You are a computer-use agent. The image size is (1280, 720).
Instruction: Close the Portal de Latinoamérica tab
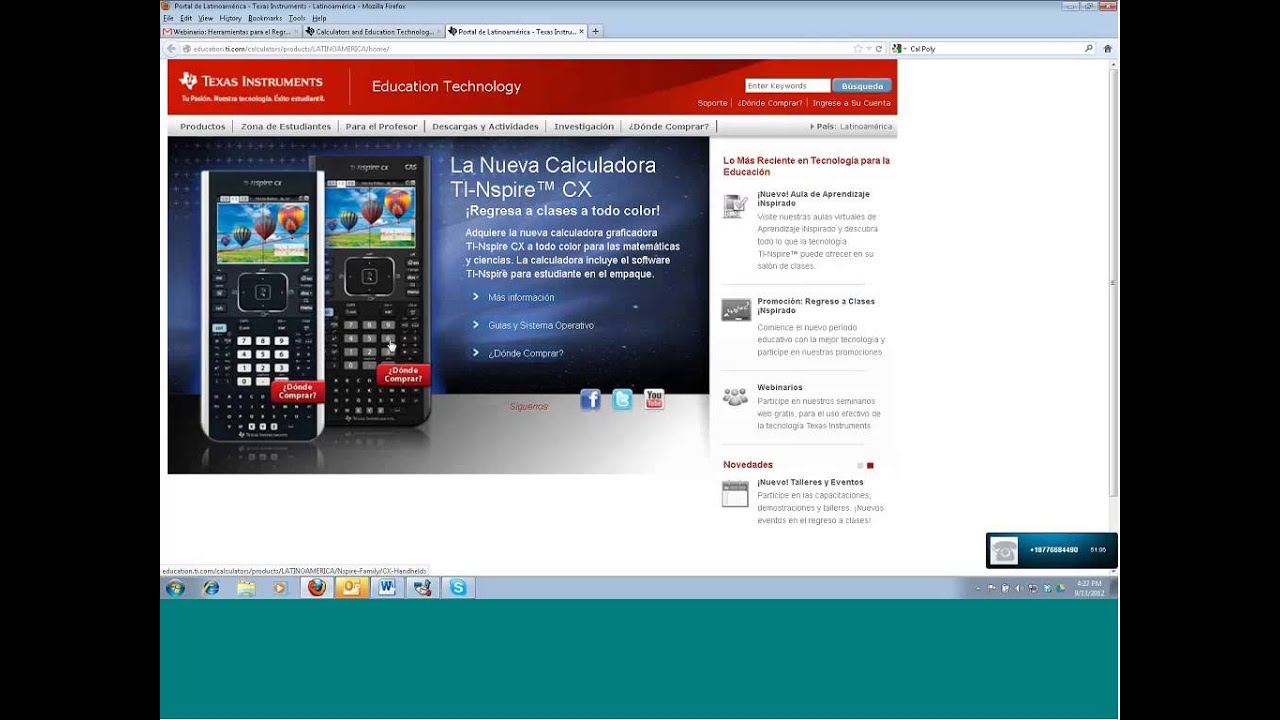point(582,31)
